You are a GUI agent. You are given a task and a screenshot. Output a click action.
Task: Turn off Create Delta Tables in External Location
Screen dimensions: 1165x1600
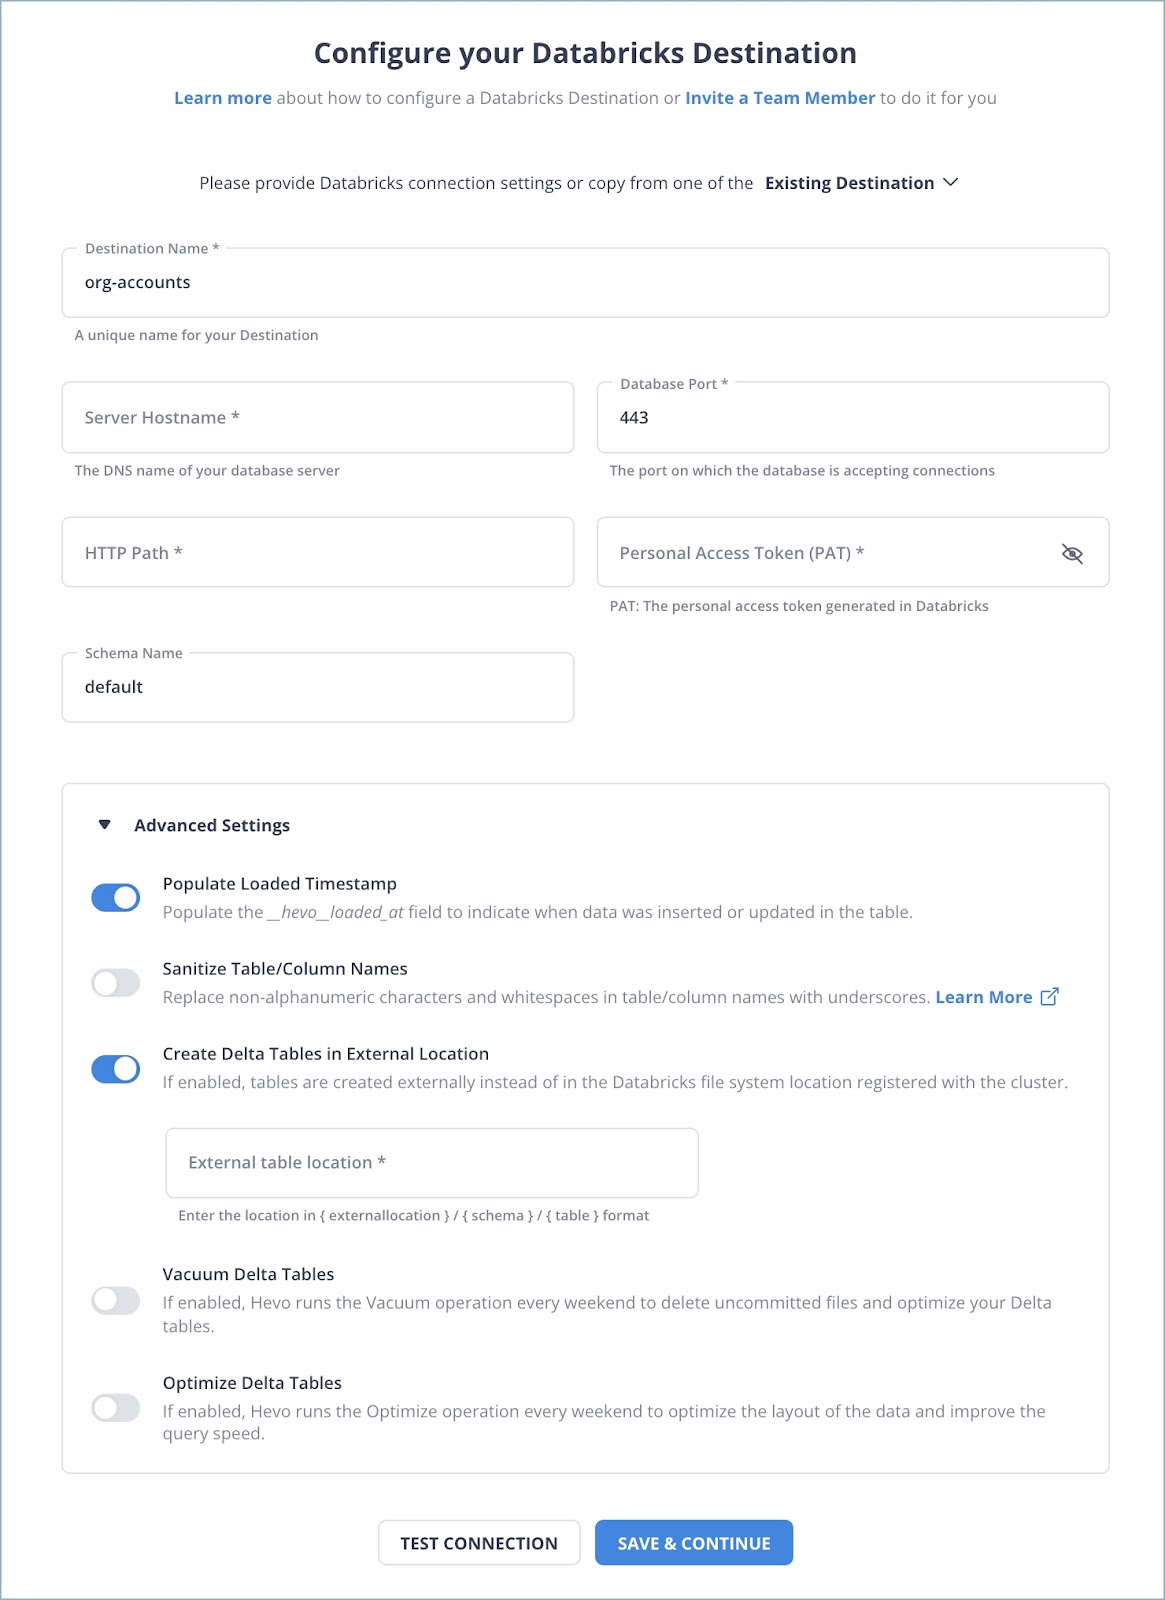(x=116, y=1069)
